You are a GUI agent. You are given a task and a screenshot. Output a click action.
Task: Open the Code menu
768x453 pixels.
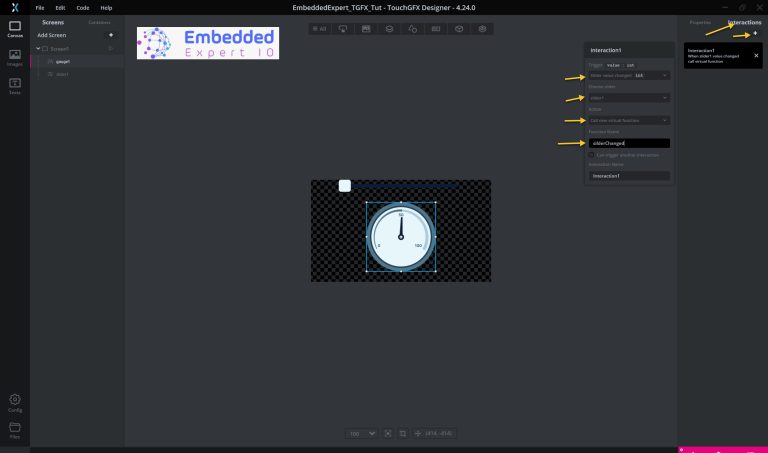tap(83, 8)
